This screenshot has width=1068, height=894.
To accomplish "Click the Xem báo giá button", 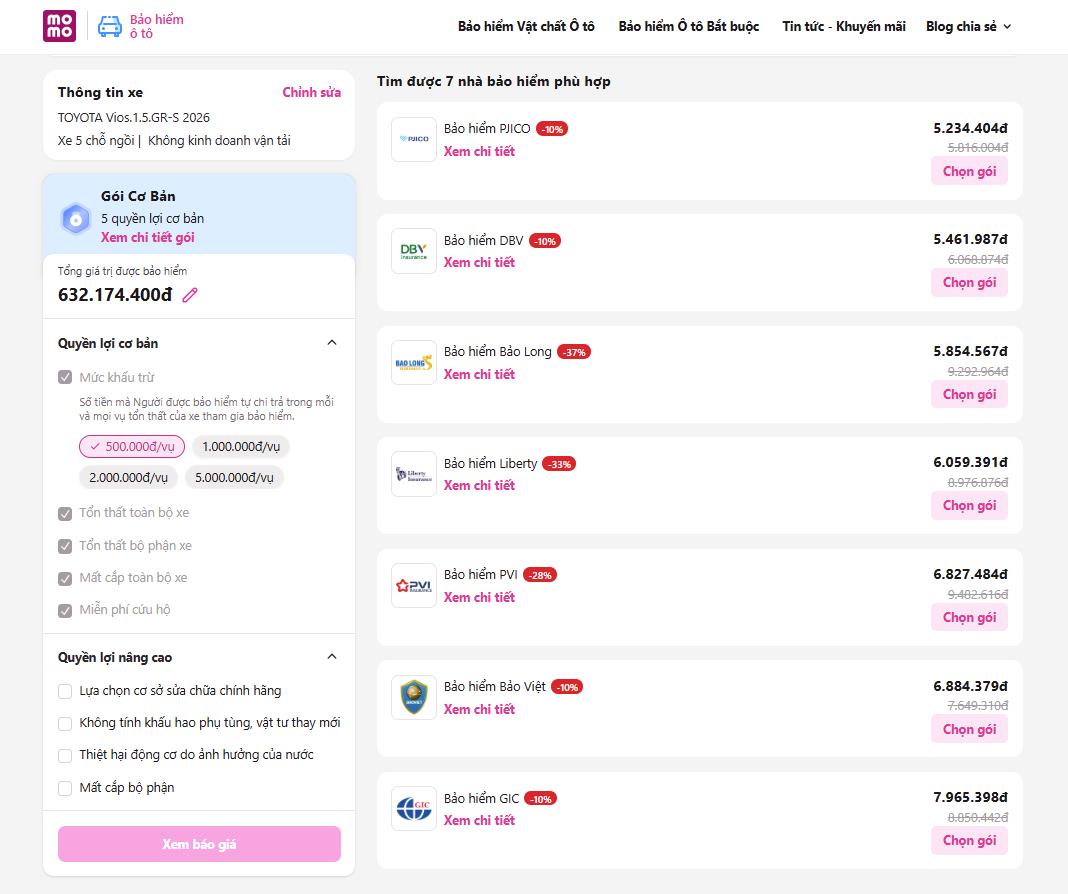I will (199, 844).
